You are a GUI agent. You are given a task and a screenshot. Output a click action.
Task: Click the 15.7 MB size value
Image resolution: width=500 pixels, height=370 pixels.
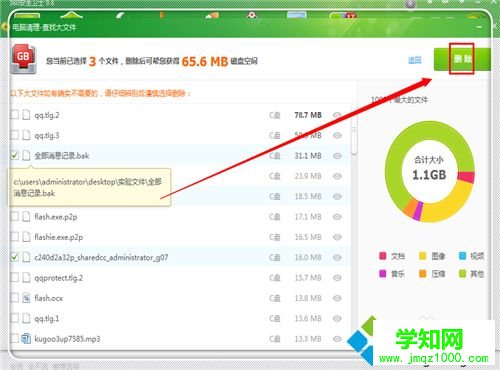click(308, 278)
